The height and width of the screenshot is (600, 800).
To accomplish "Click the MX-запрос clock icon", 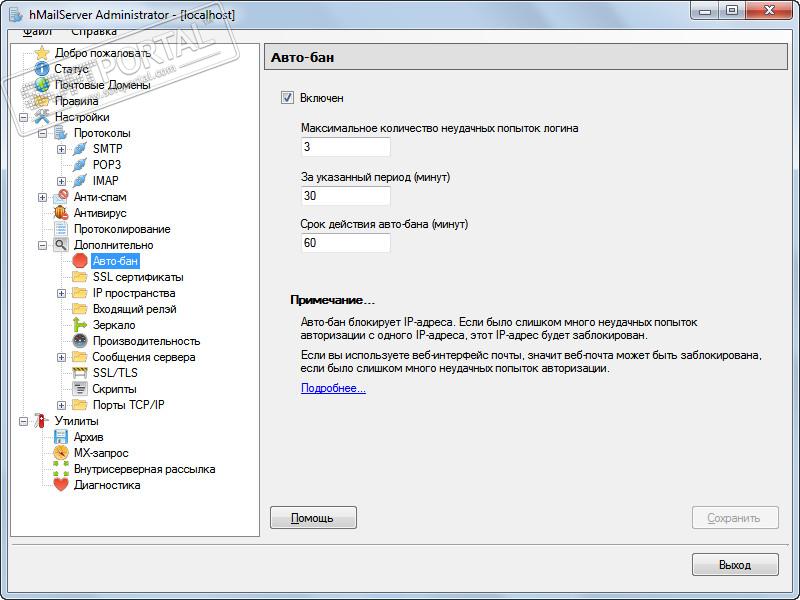I will (61, 453).
